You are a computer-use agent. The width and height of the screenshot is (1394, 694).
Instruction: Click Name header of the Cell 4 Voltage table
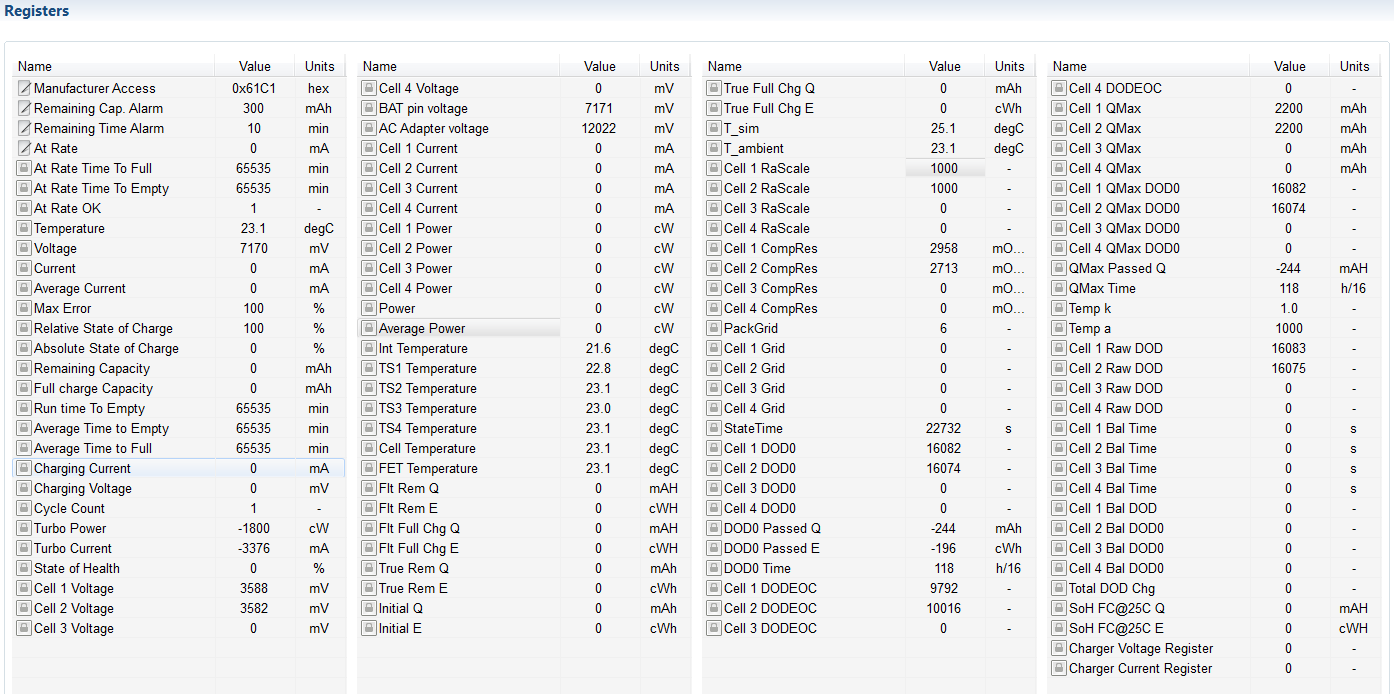tap(458, 67)
